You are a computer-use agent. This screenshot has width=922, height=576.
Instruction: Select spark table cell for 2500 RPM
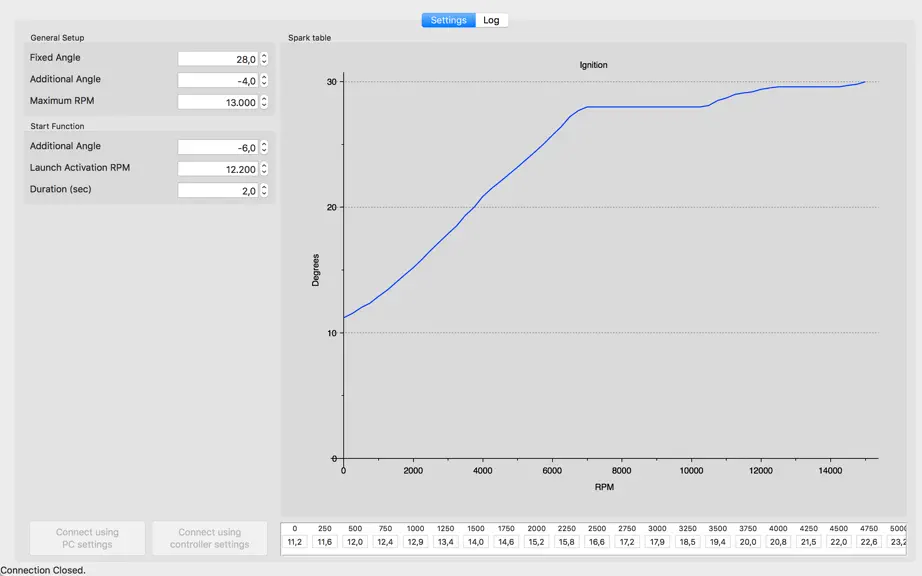pyautogui.click(x=597, y=542)
